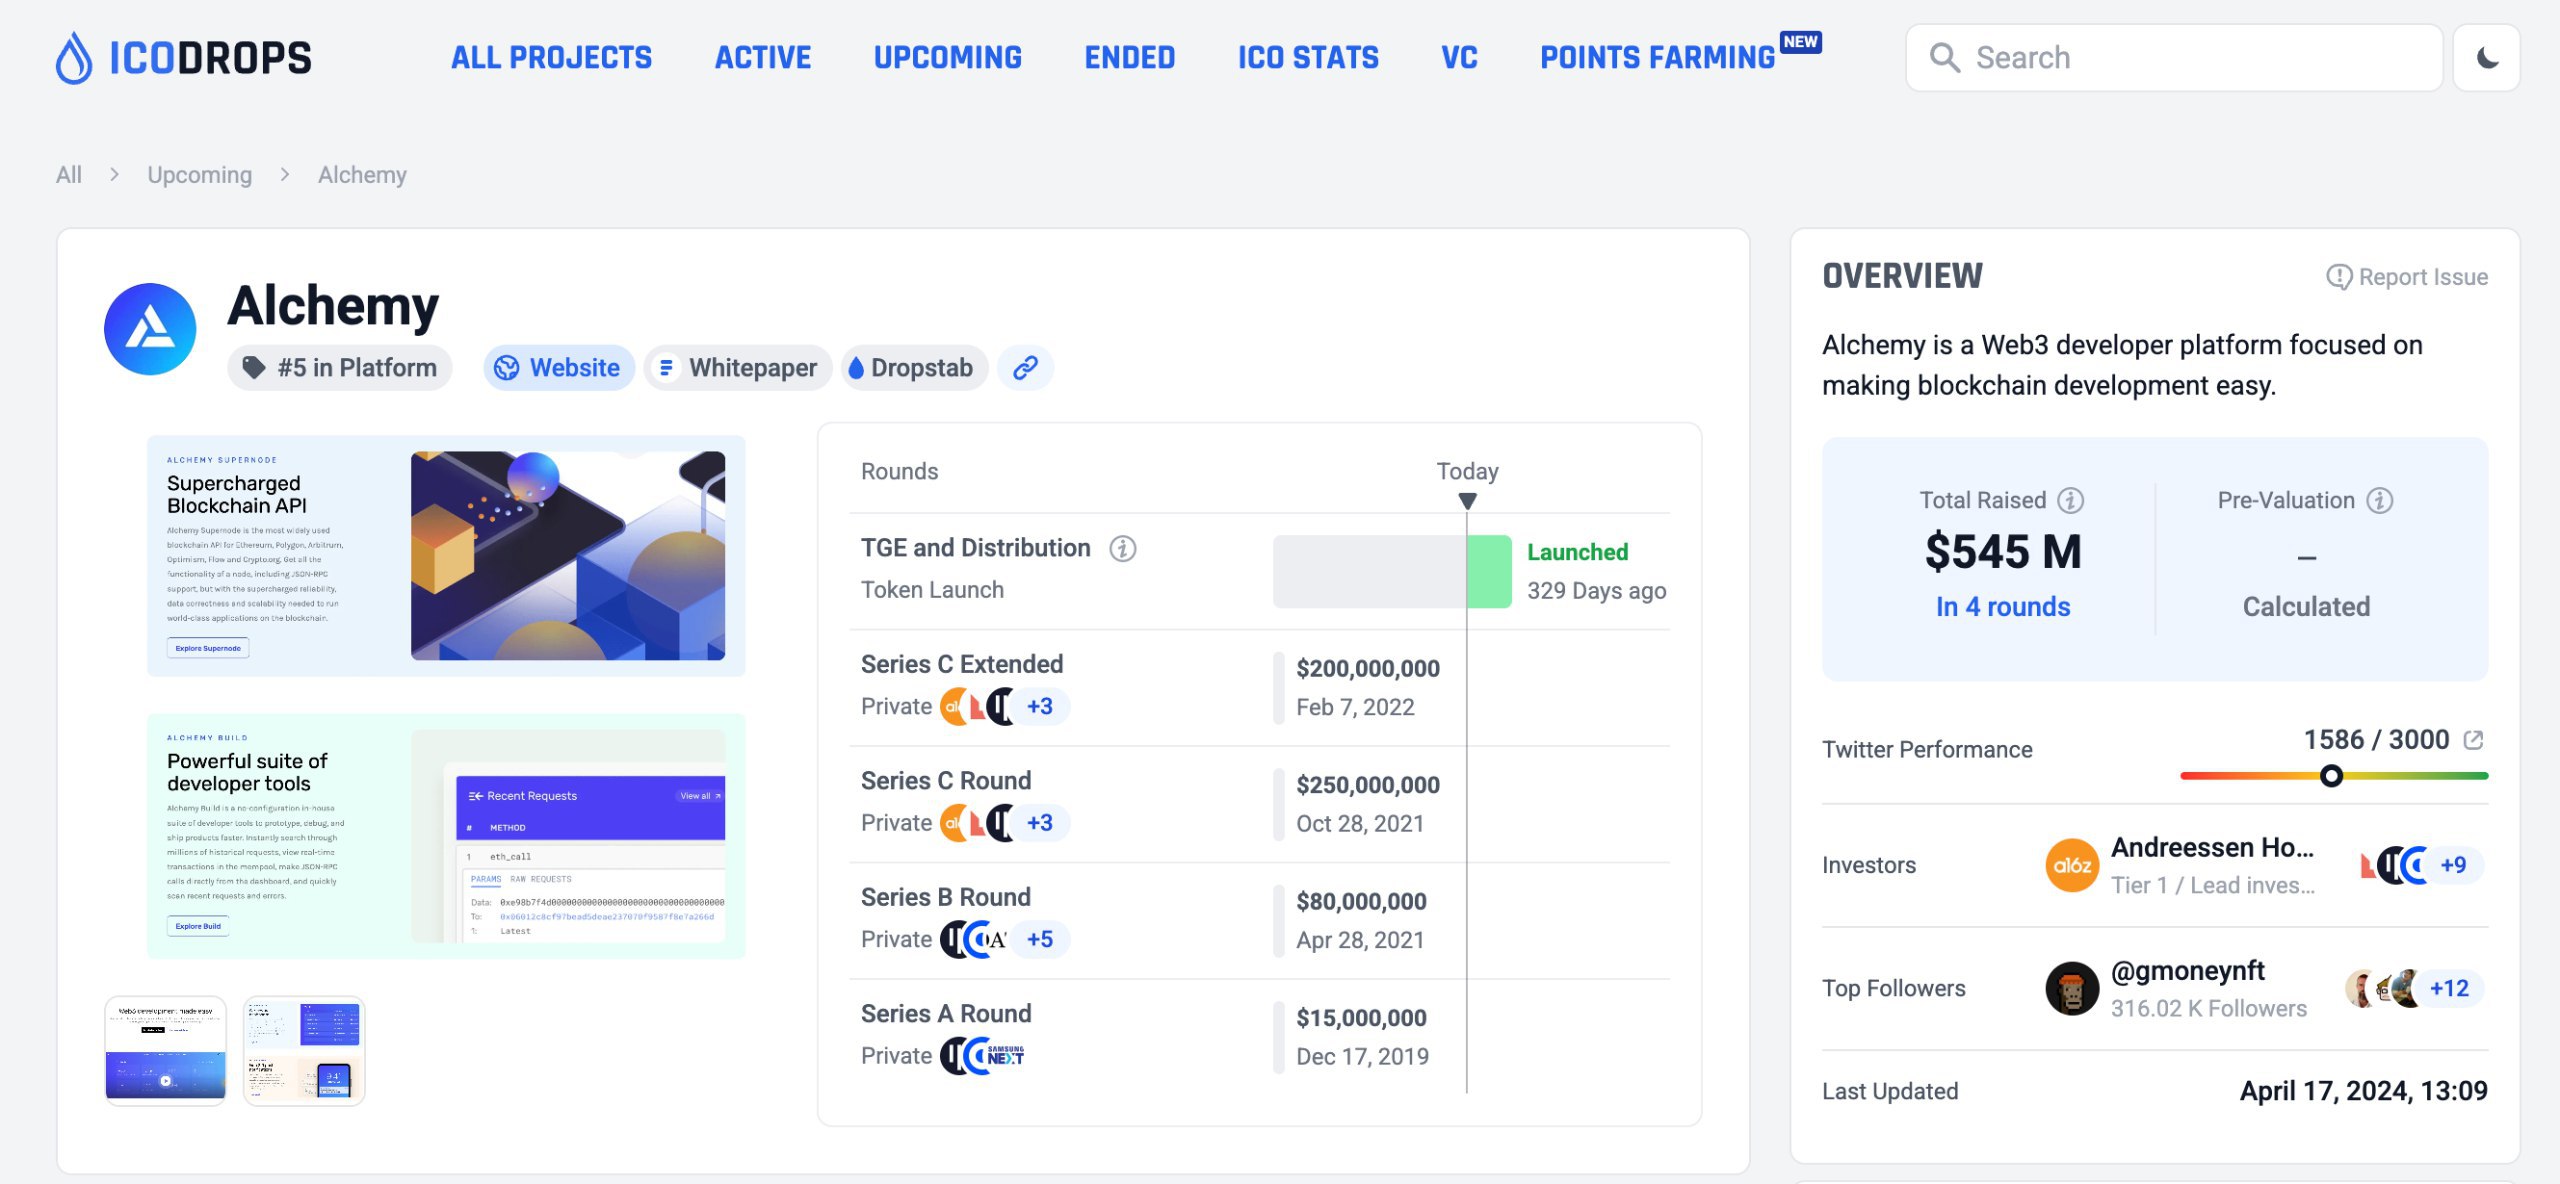Click the ICODROPS logo
The height and width of the screenshot is (1184, 2560).
184,58
